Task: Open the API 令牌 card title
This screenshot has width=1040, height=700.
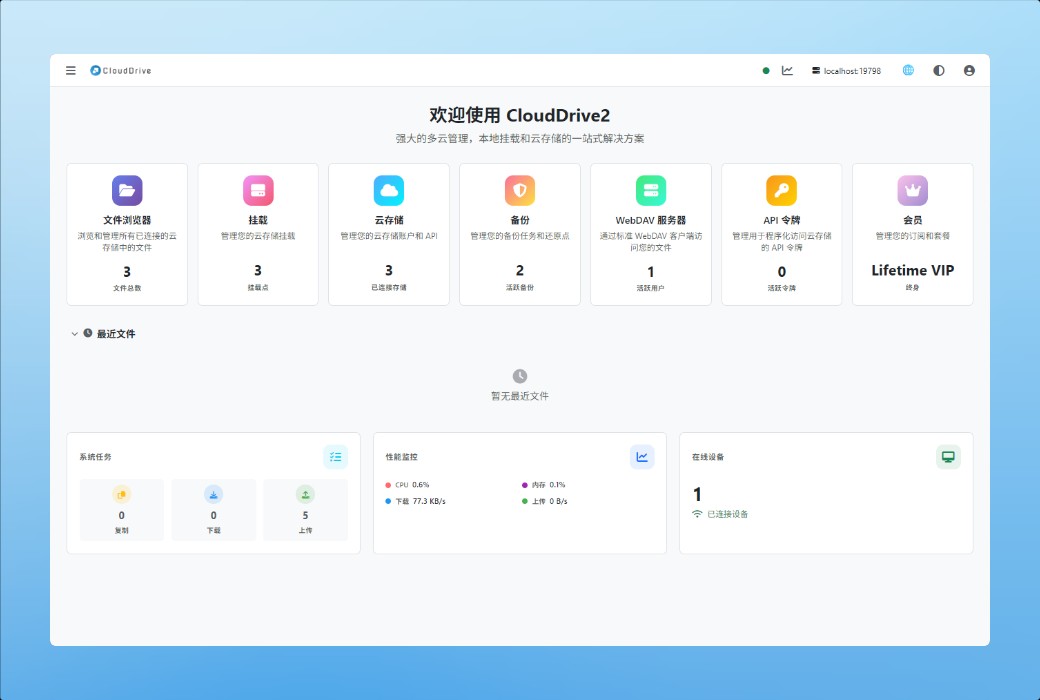Action: [781, 220]
